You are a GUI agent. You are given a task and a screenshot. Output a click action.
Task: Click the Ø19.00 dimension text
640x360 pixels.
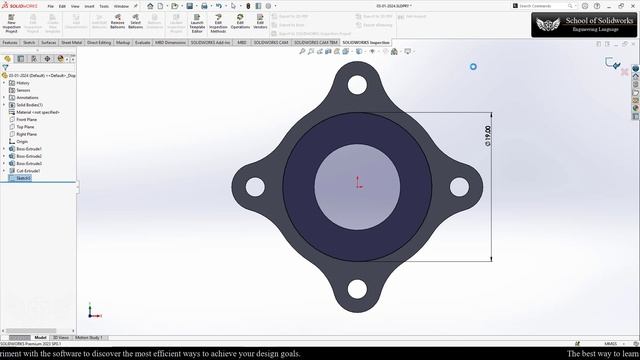pos(487,136)
